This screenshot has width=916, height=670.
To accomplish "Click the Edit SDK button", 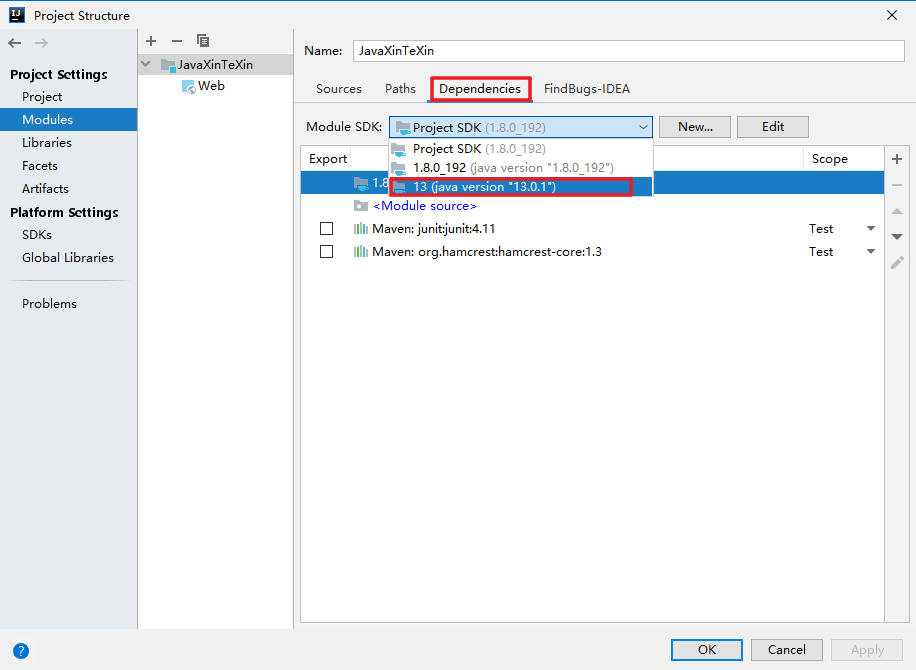I will pos(773,127).
